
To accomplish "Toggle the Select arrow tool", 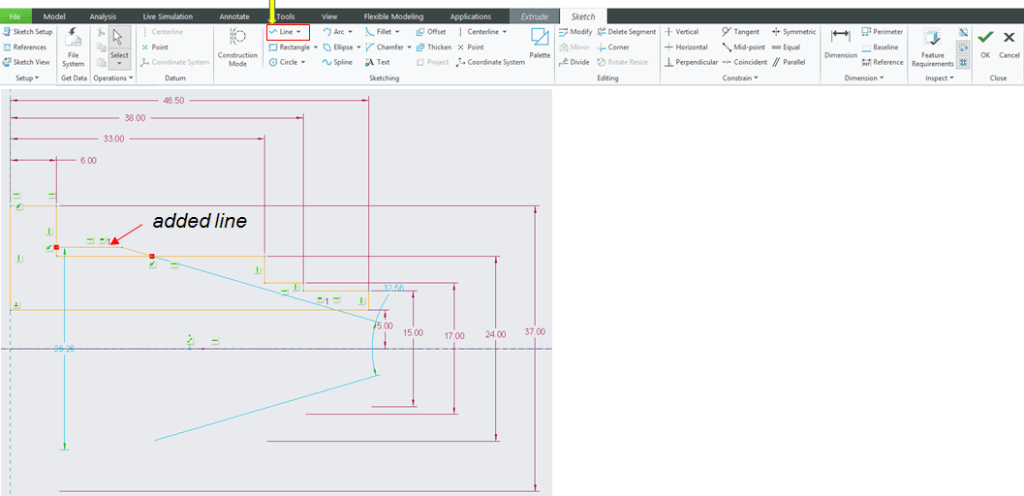I will click(119, 37).
